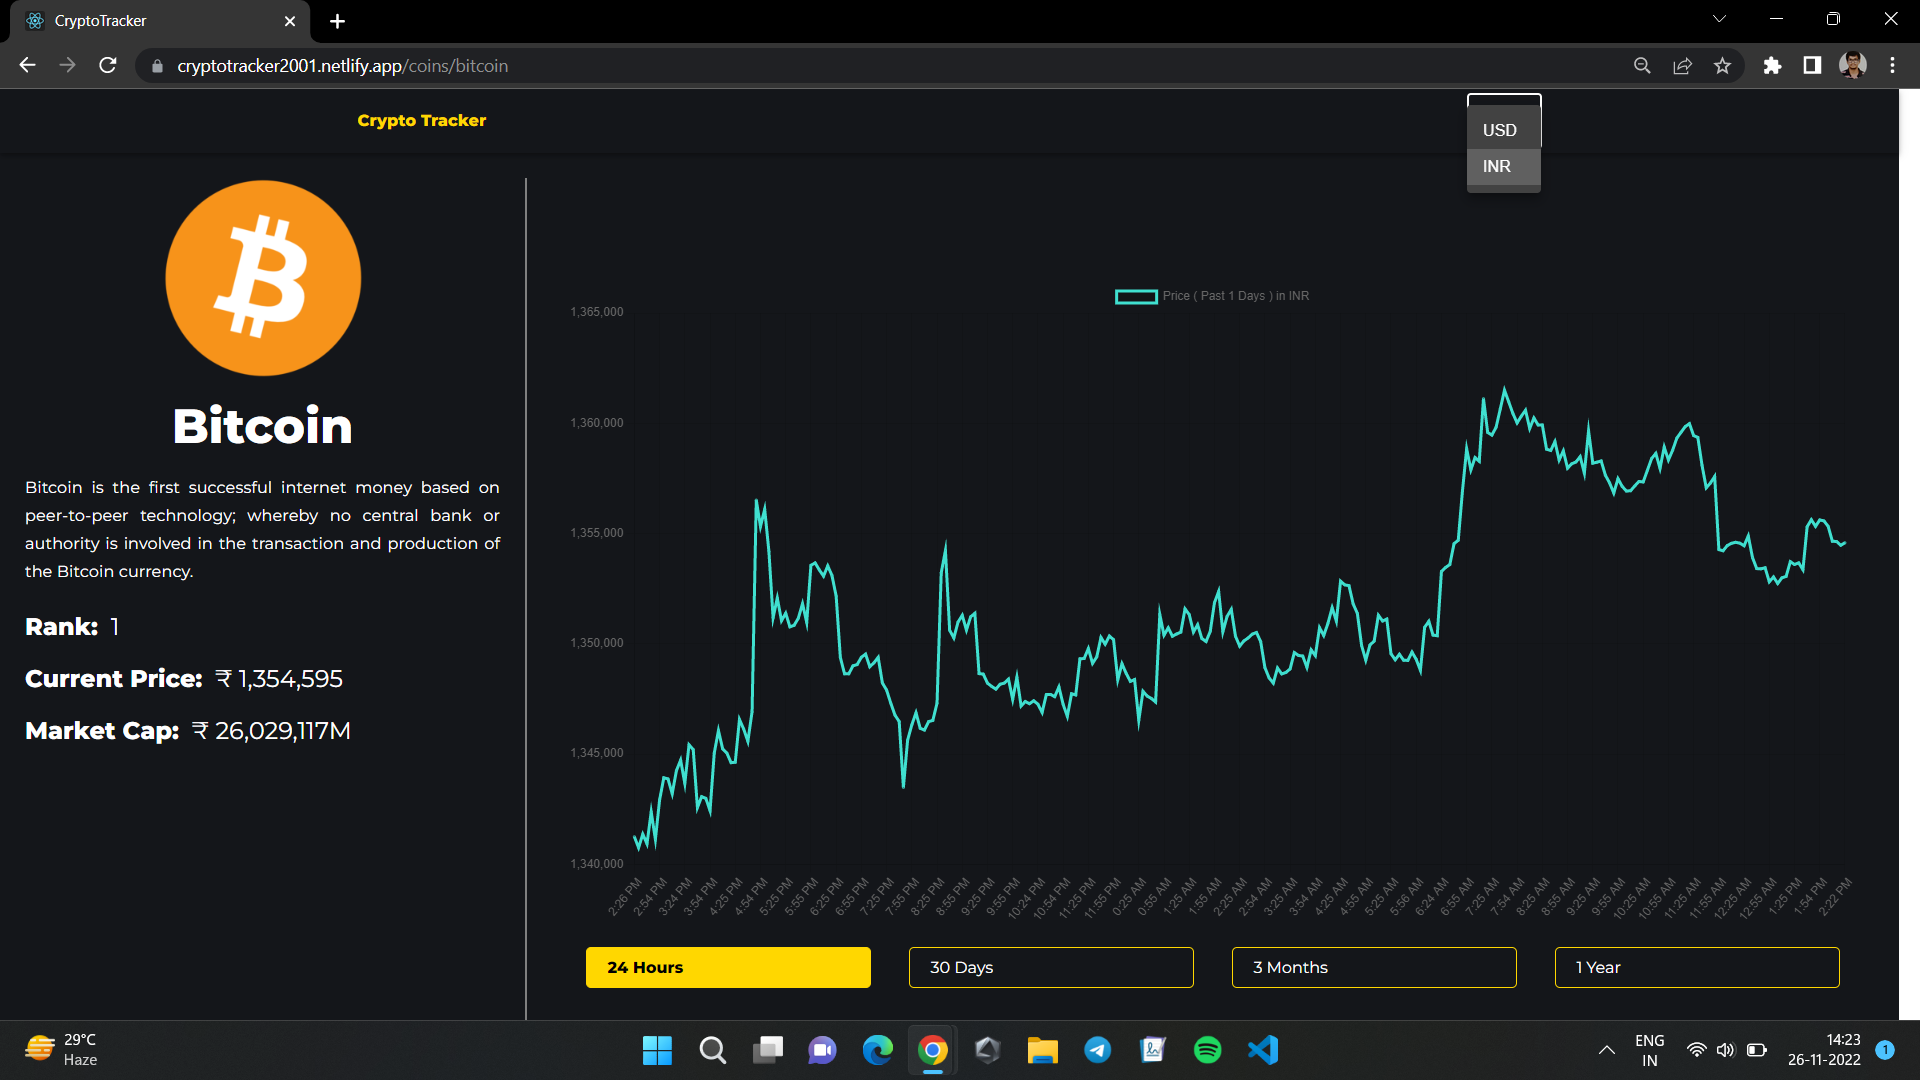
Task: Click the reload page icon
Action: pos(107,65)
